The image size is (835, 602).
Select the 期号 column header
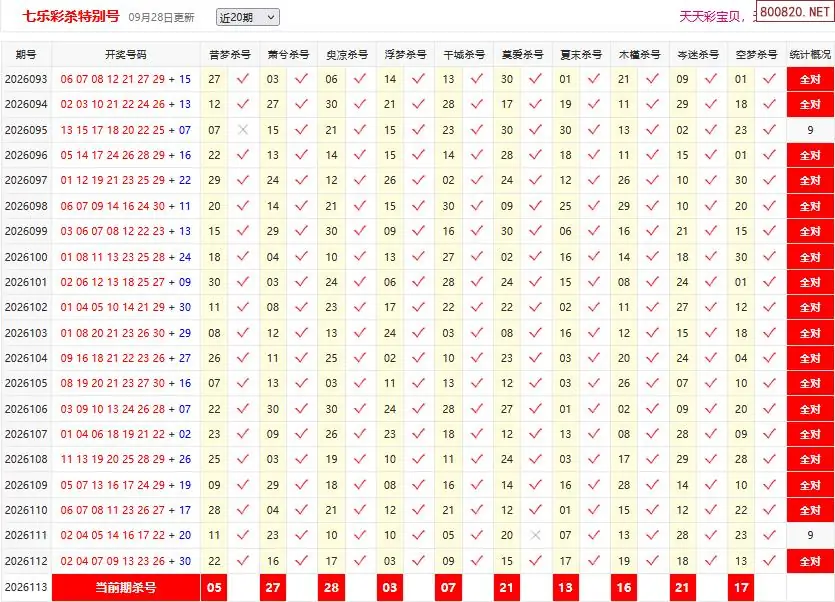pyautogui.click(x=26, y=54)
